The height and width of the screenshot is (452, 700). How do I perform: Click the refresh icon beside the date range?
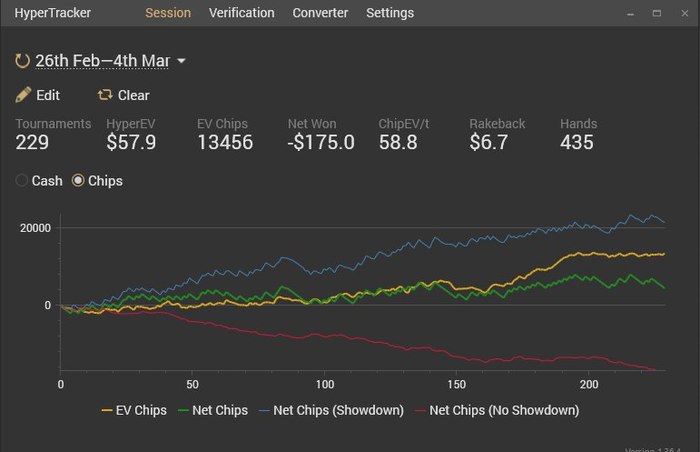(x=22, y=61)
